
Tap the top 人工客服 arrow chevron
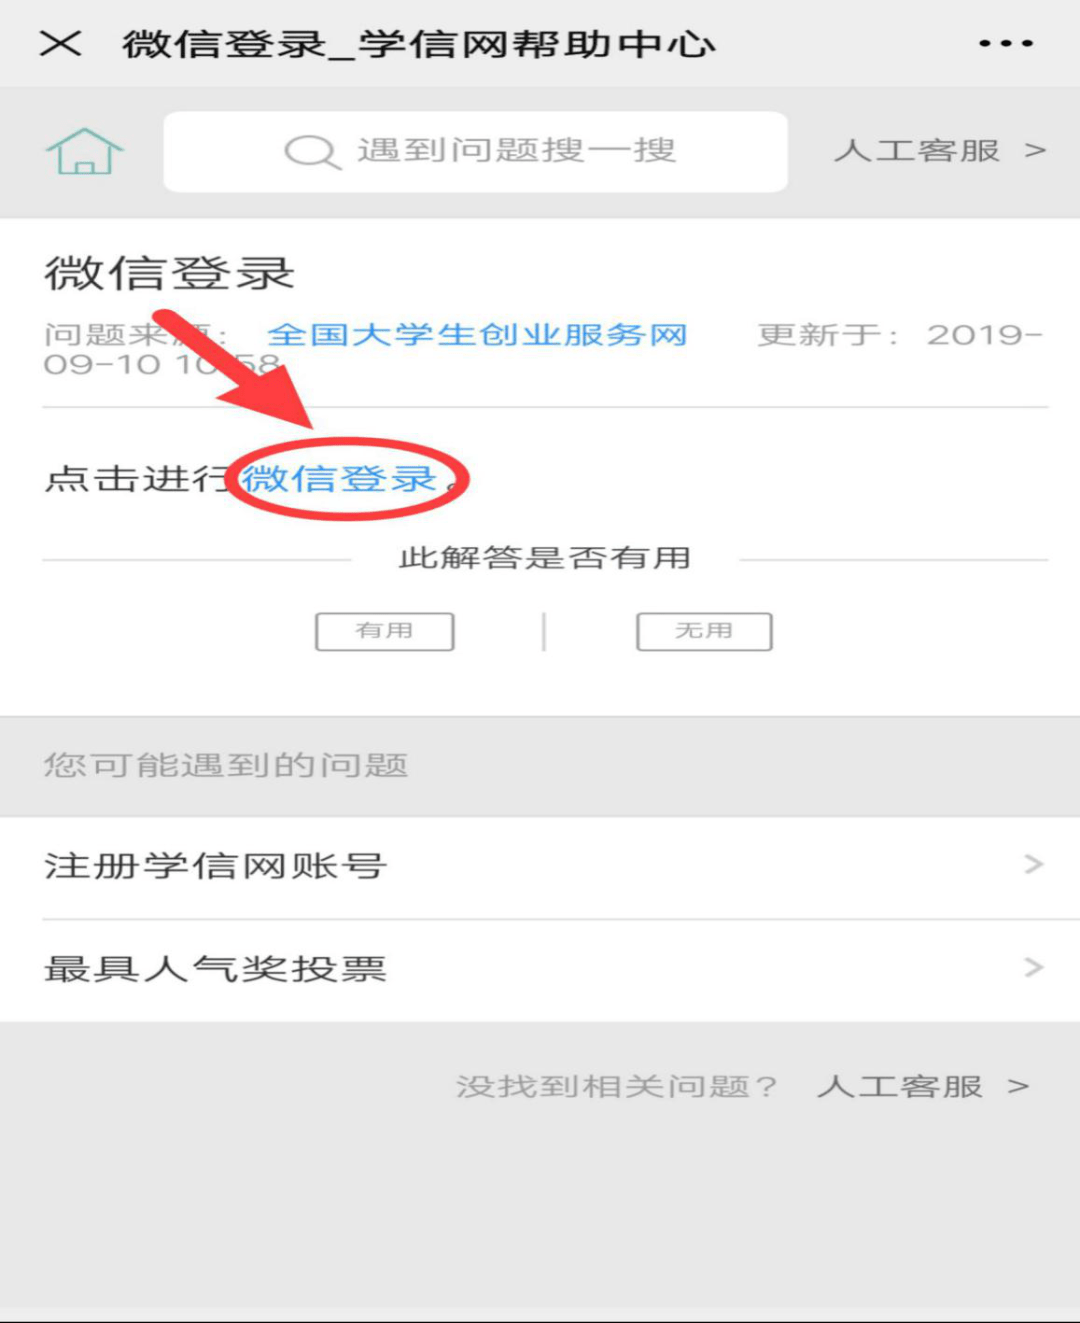[1035, 151]
